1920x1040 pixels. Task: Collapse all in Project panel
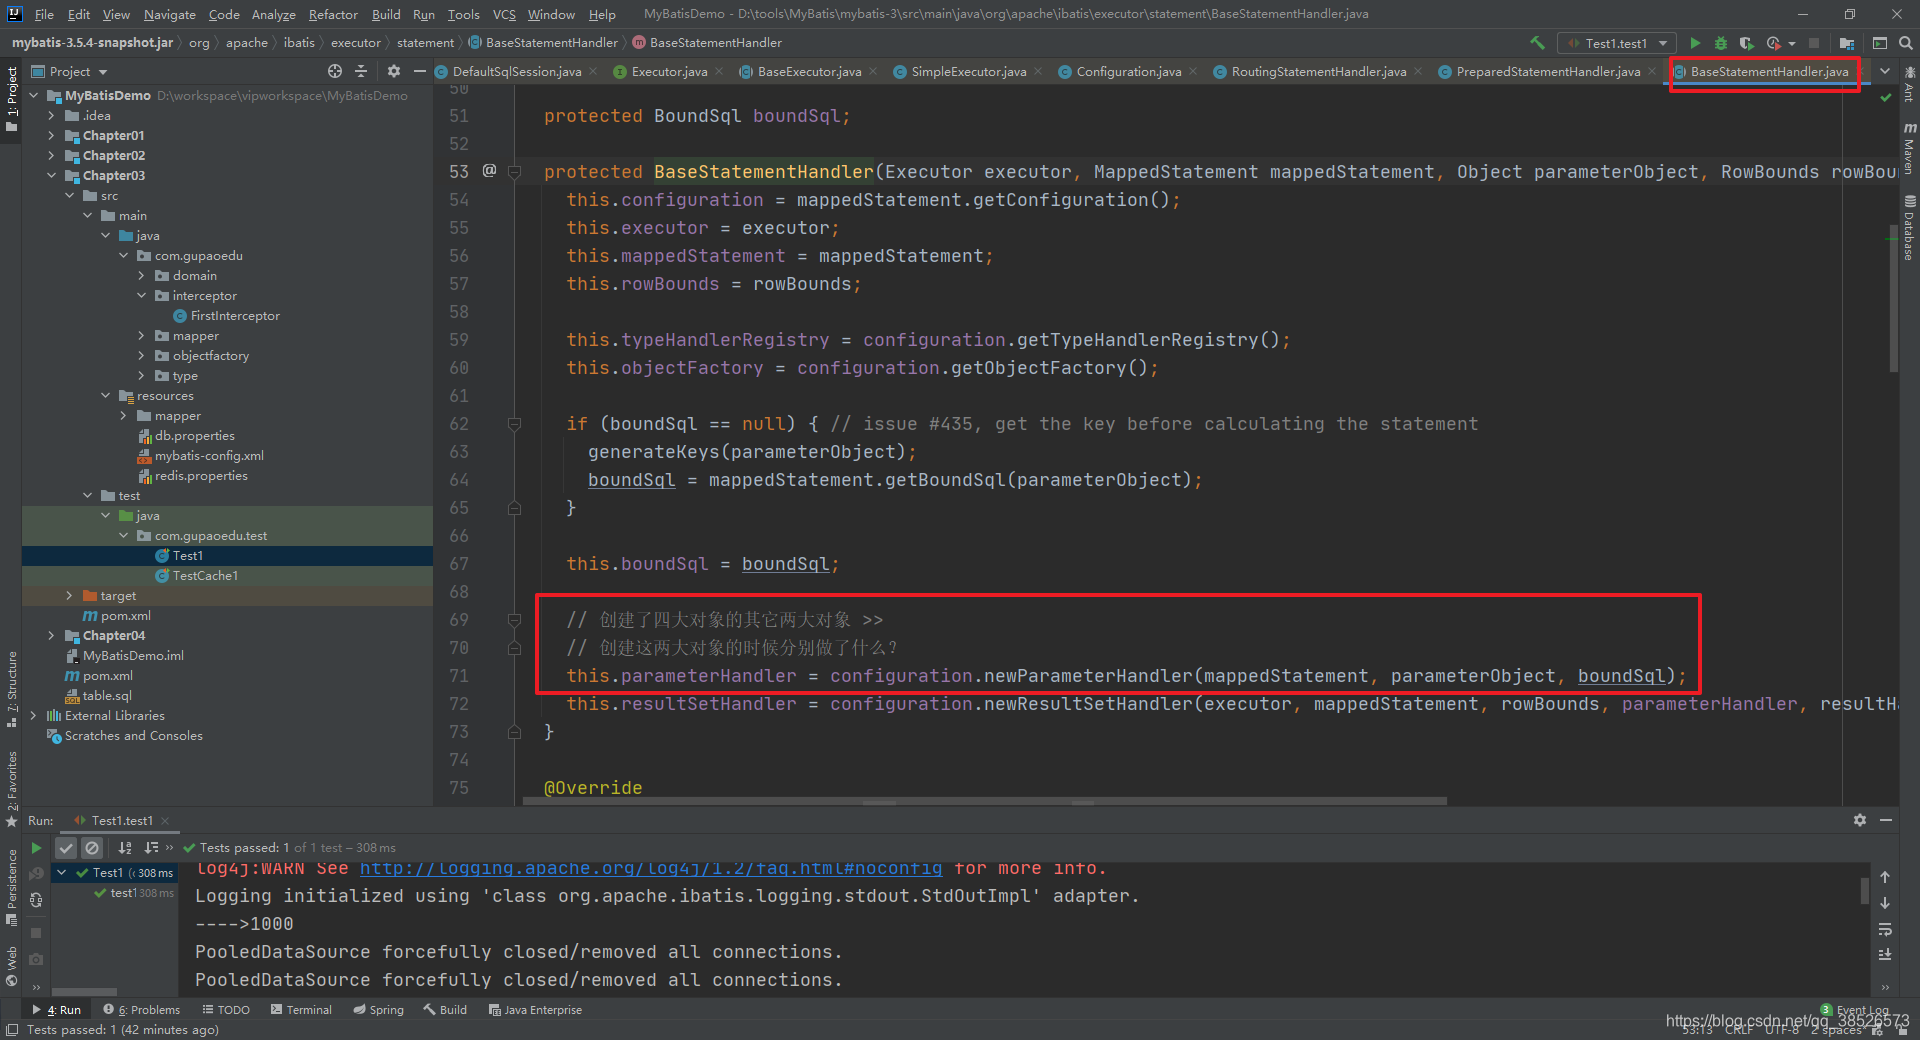coord(361,71)
